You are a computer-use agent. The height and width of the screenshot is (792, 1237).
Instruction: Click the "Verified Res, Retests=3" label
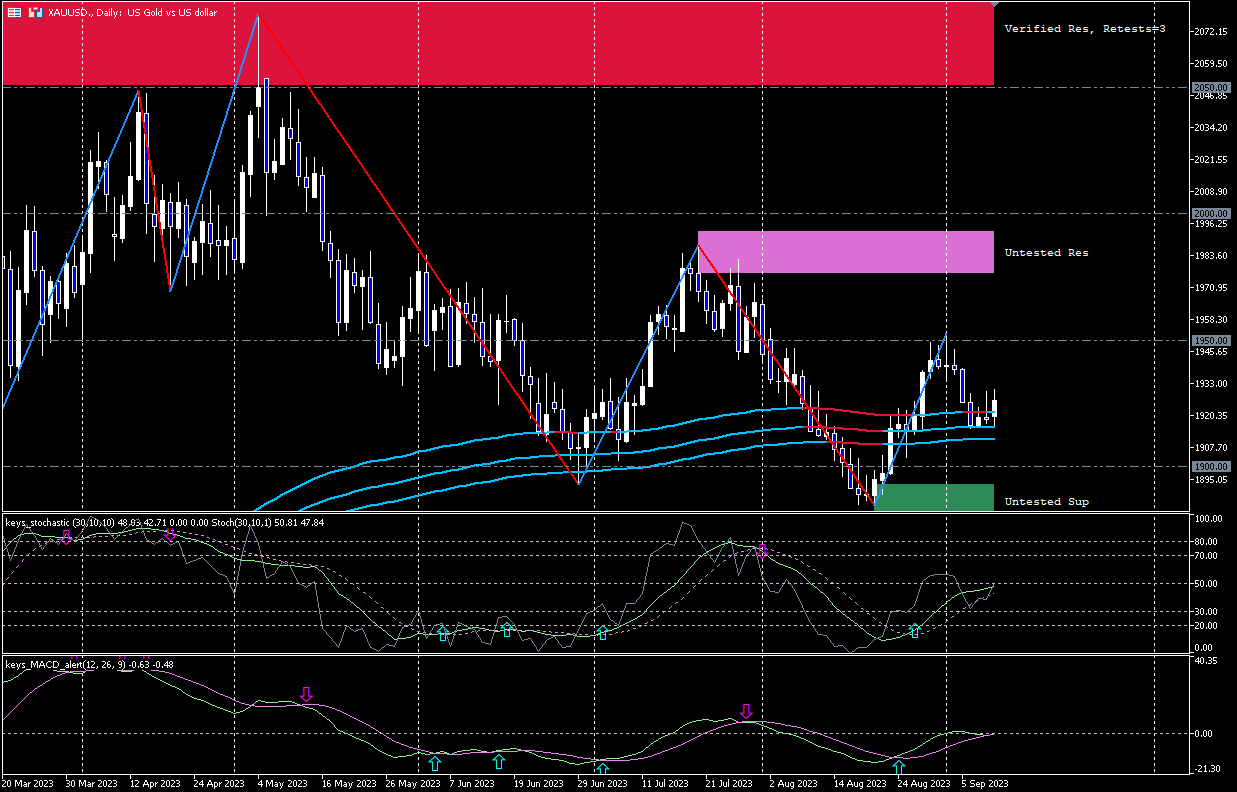pos(1085,29)
